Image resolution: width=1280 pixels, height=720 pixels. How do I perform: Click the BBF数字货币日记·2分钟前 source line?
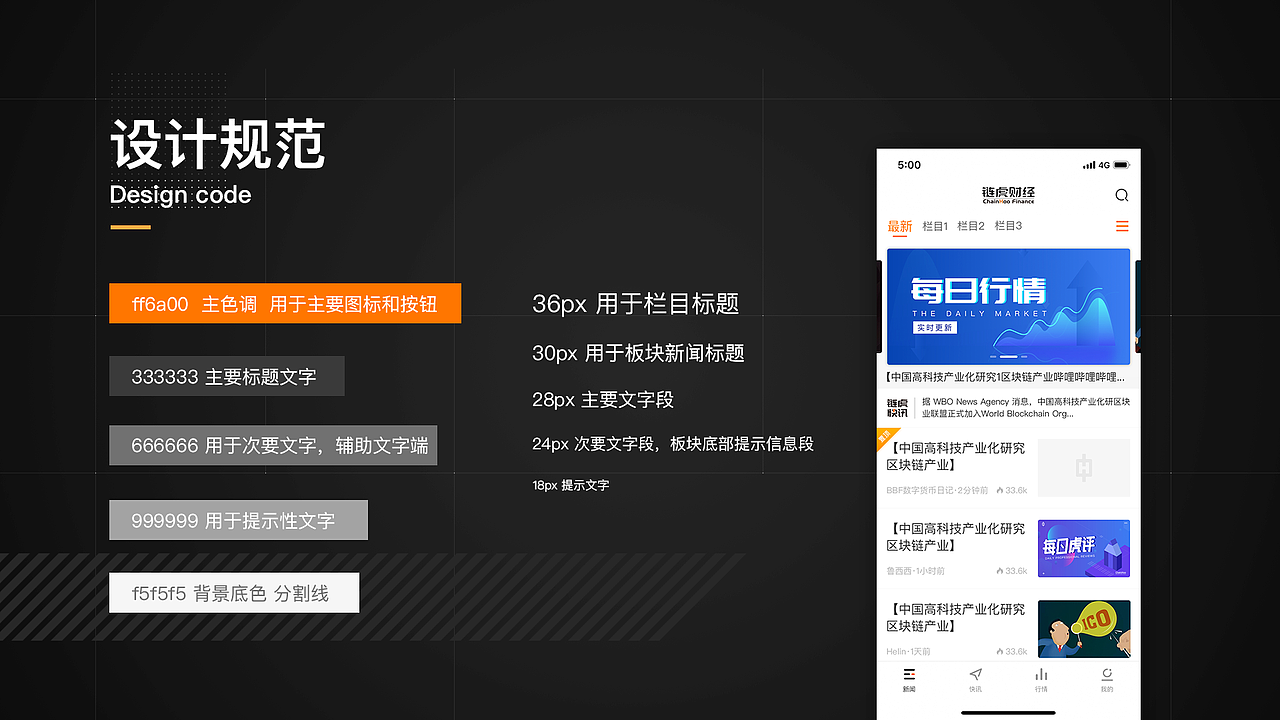[937, 490]
